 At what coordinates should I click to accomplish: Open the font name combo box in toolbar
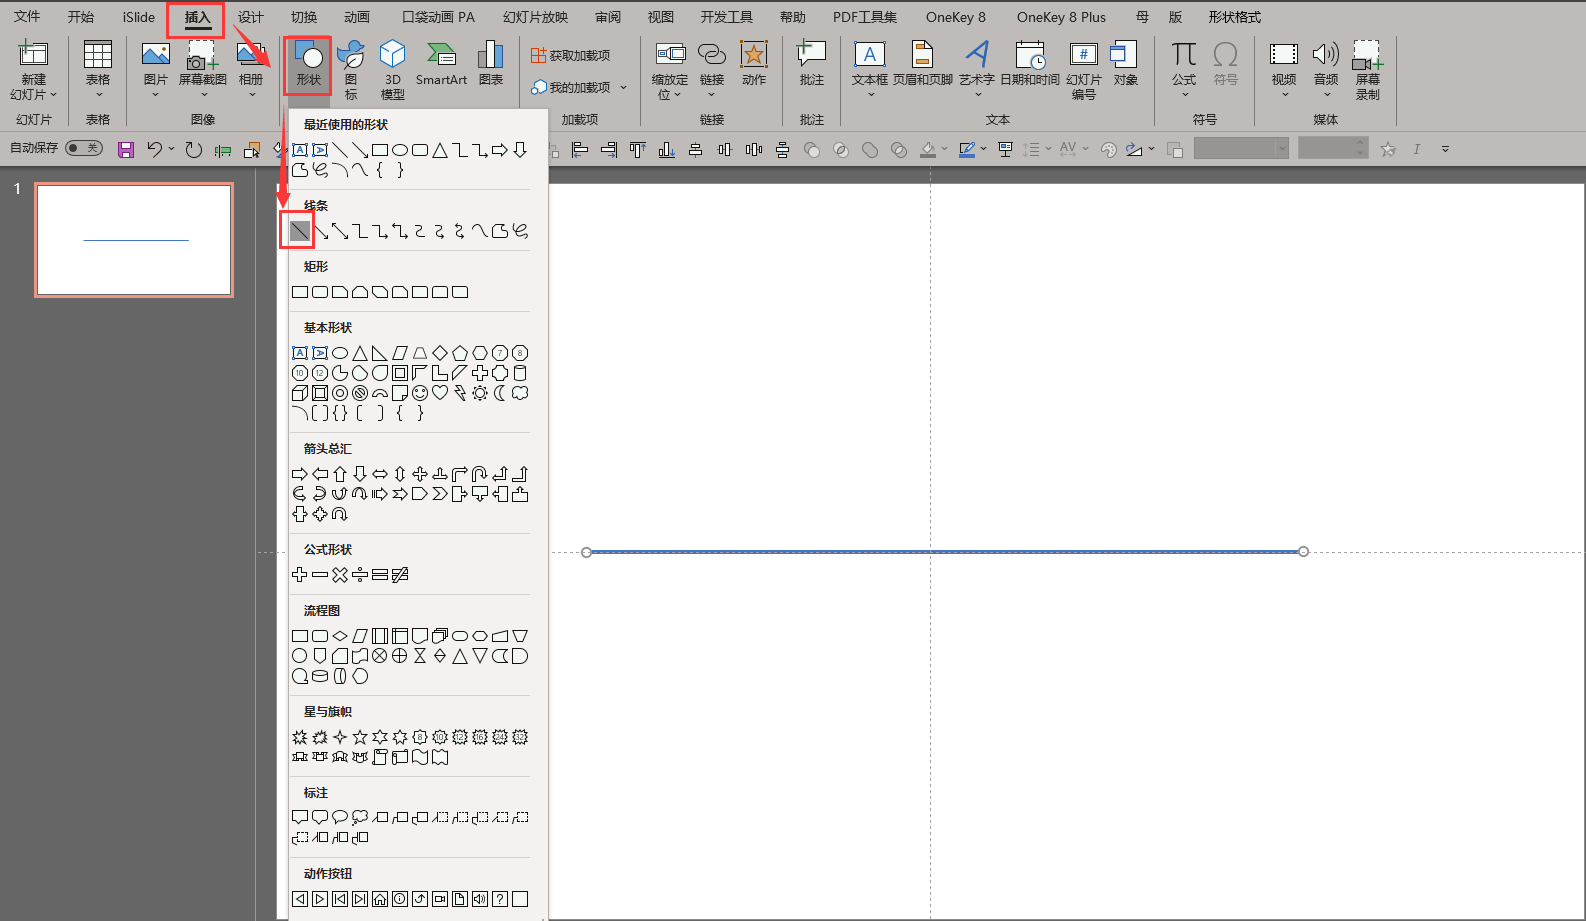[1242, 149]
